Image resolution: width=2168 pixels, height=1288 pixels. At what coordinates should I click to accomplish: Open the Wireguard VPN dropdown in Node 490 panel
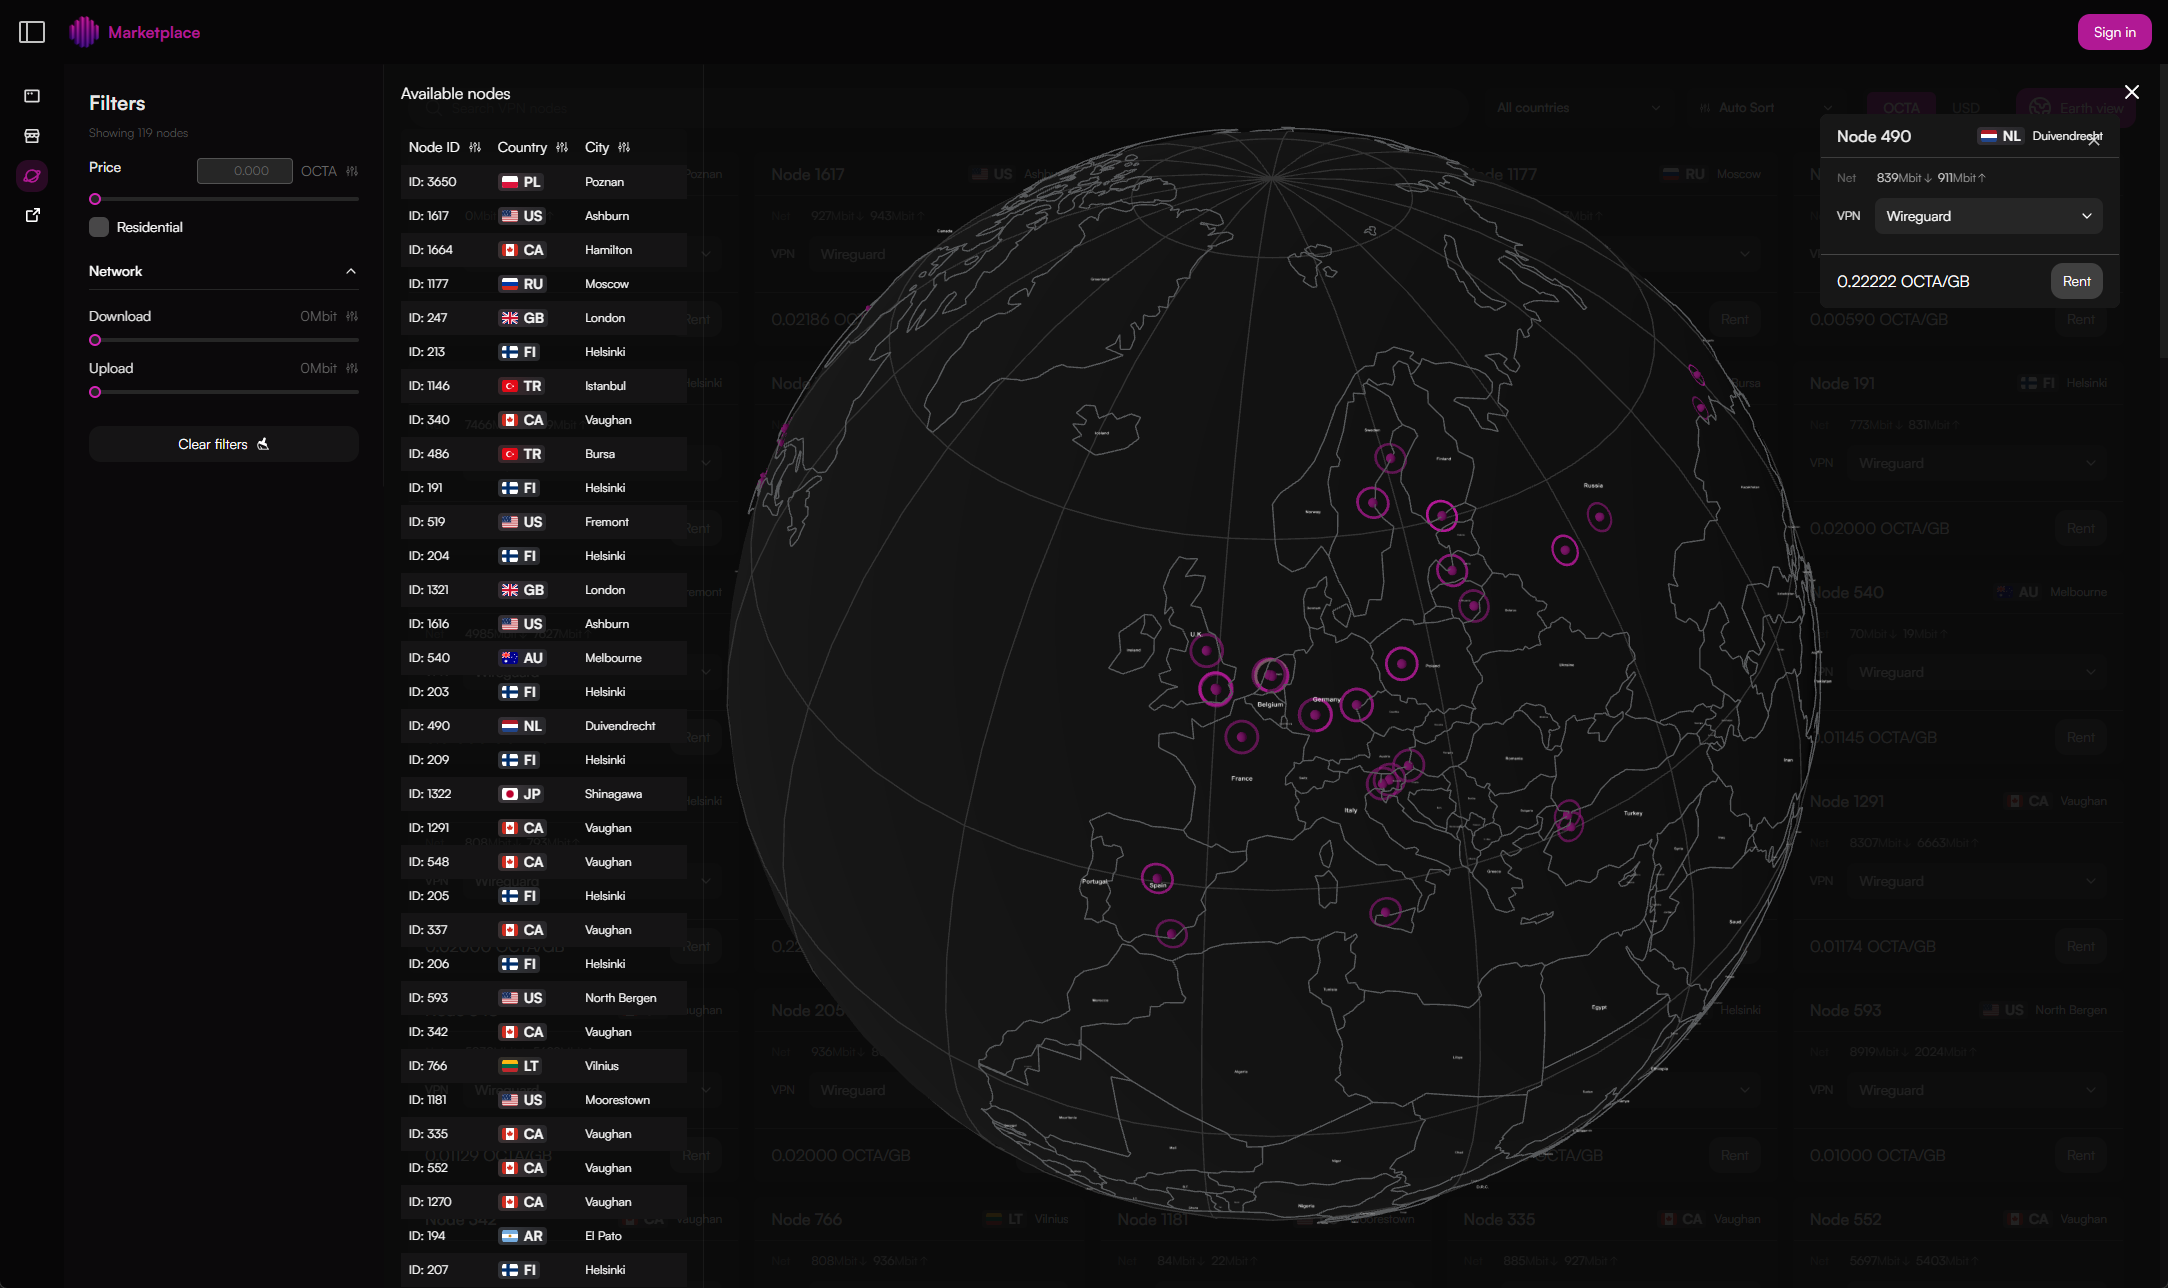point(1988,216)
